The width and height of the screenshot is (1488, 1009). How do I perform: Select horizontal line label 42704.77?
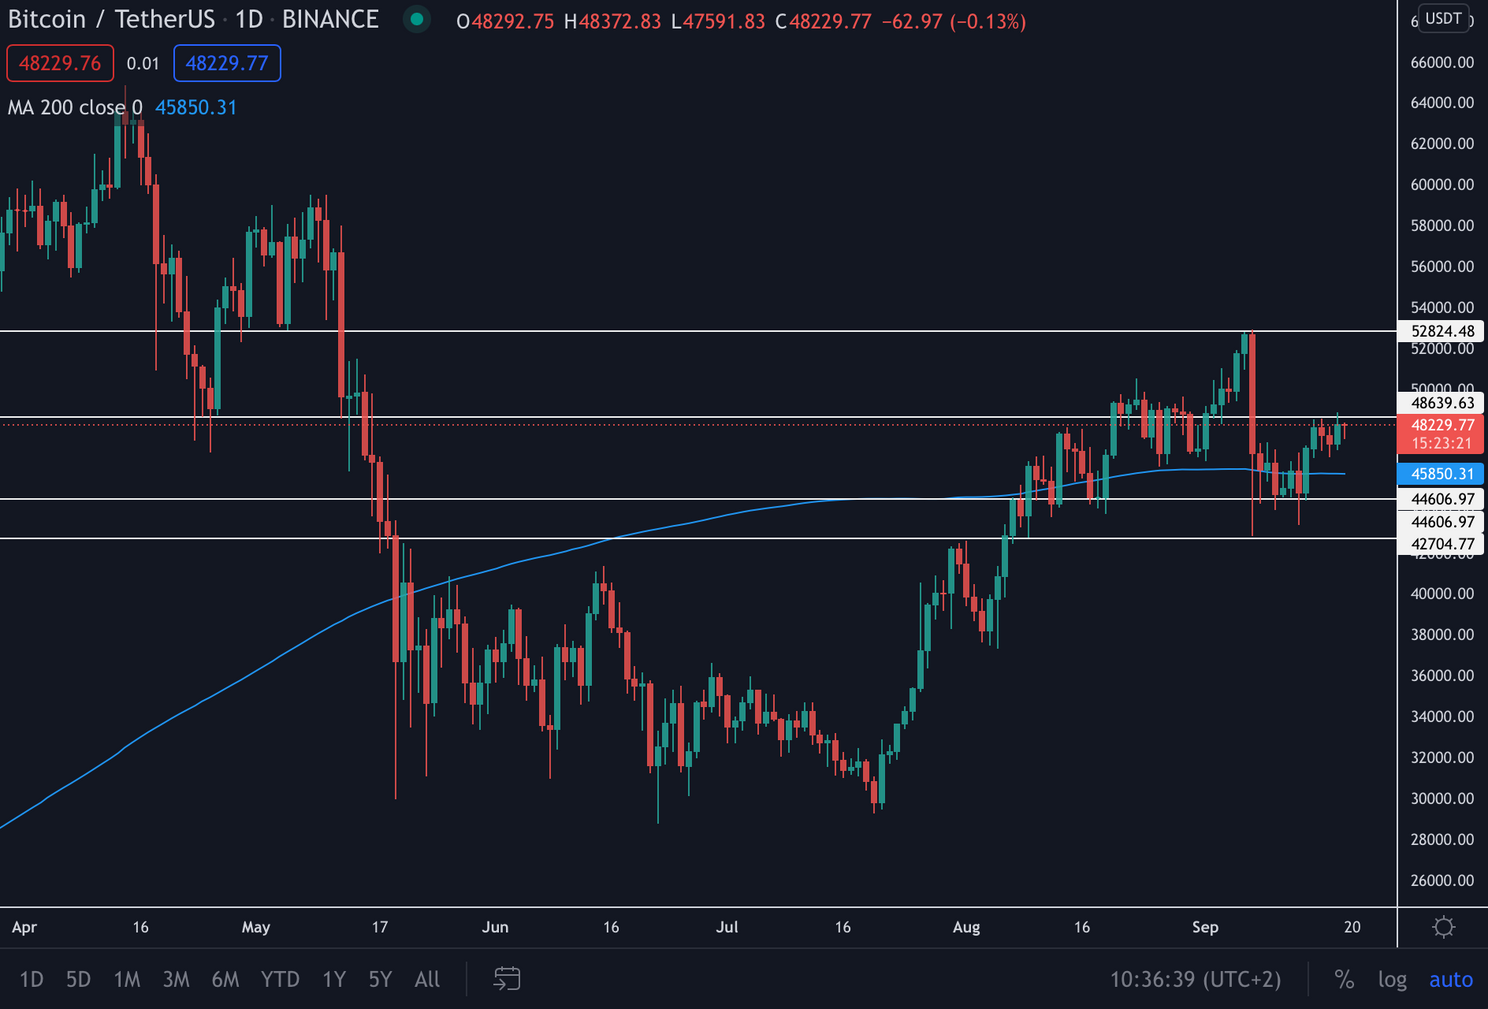point(1442,544)
